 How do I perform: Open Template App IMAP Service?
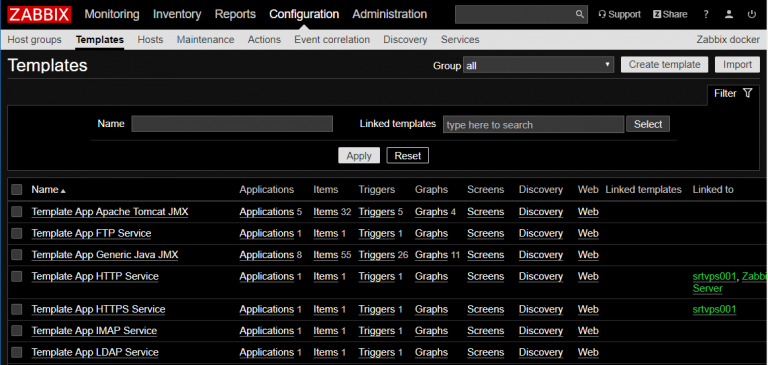[x=94, y=331]
